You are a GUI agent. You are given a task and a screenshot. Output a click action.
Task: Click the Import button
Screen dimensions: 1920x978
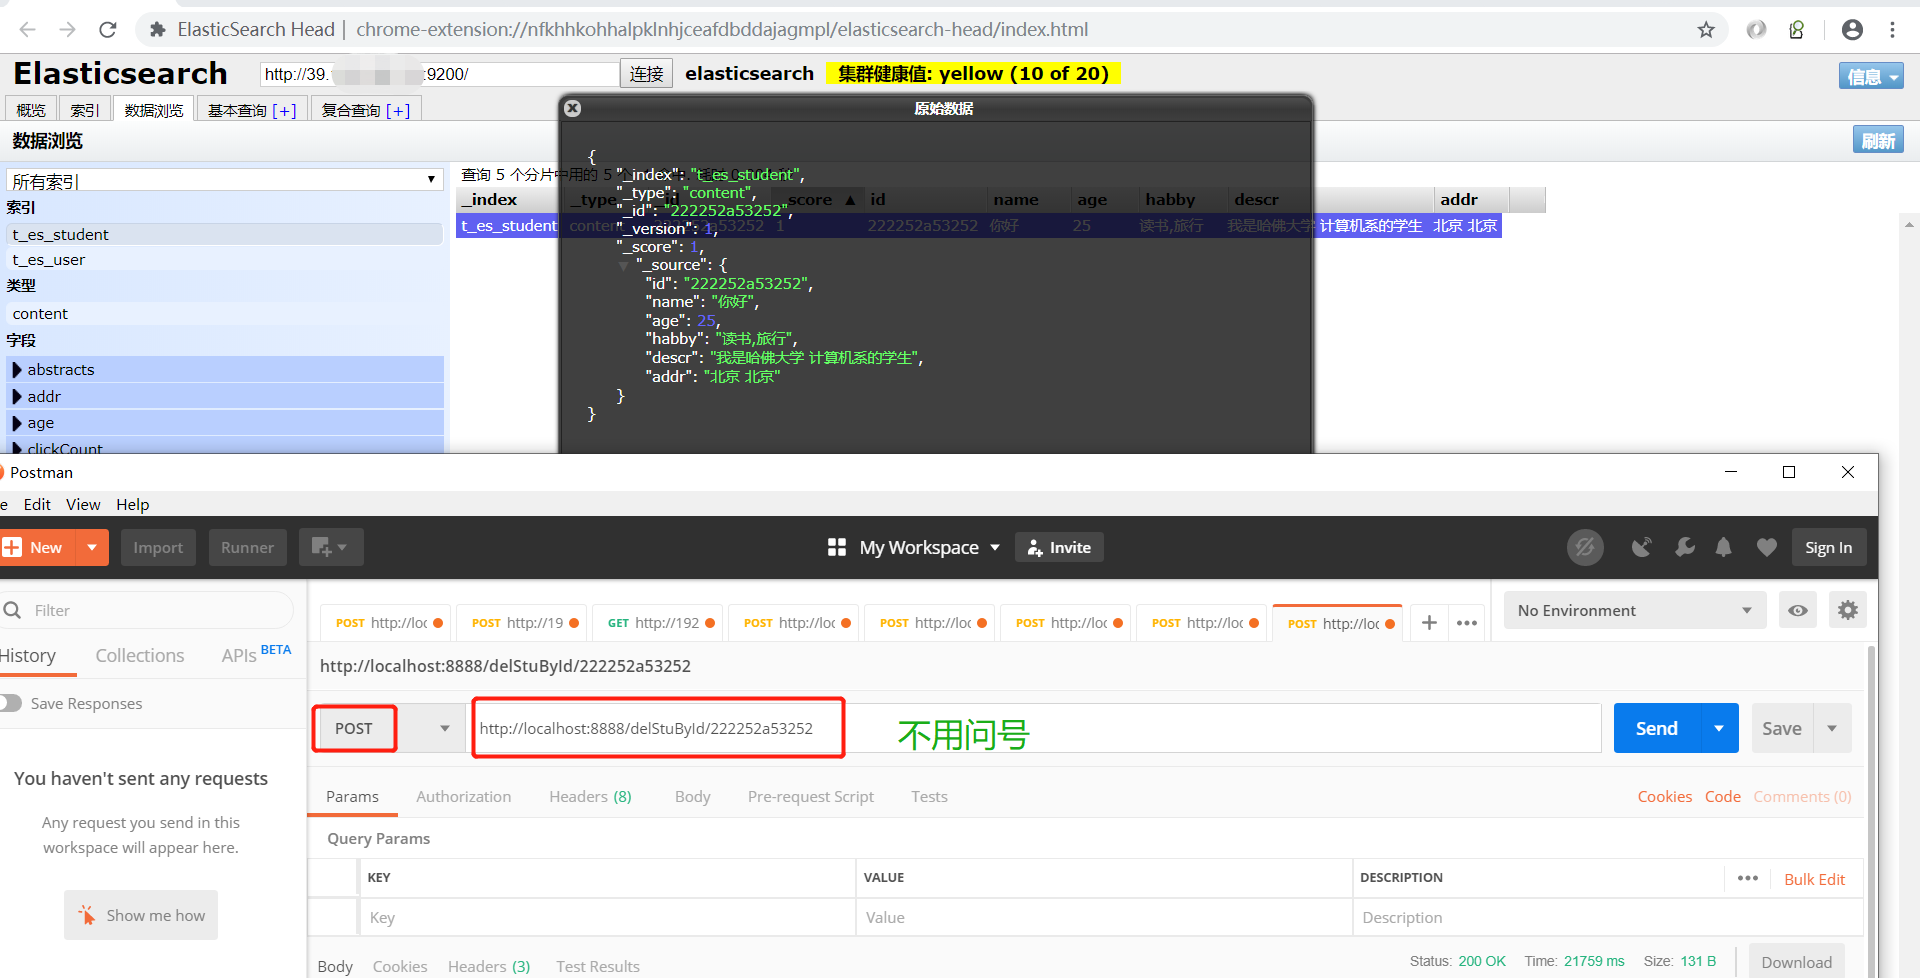tap(158, 547)
